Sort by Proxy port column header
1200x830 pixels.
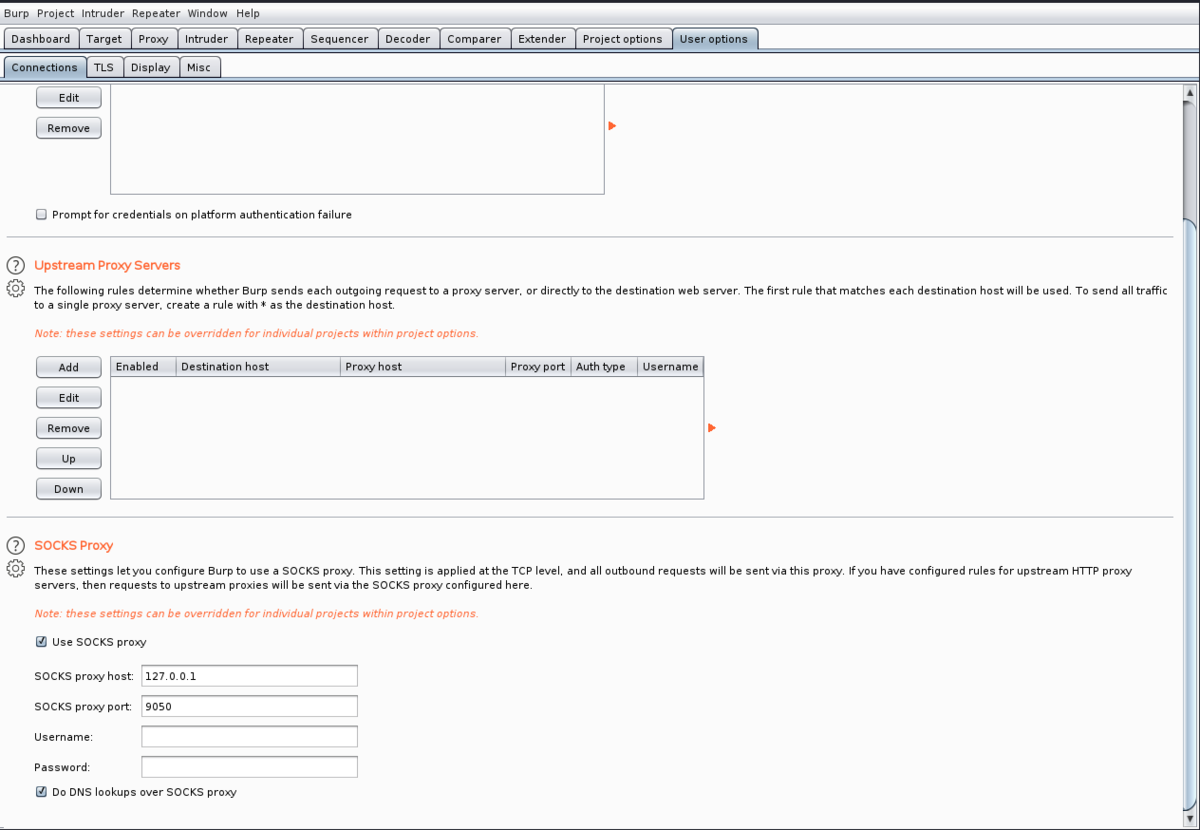point(538,367)
